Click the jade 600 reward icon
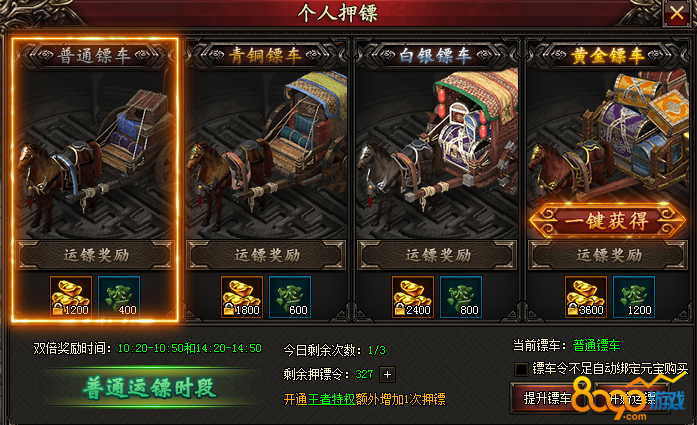This screenshot has width=697, height=425. coord(290,297)
